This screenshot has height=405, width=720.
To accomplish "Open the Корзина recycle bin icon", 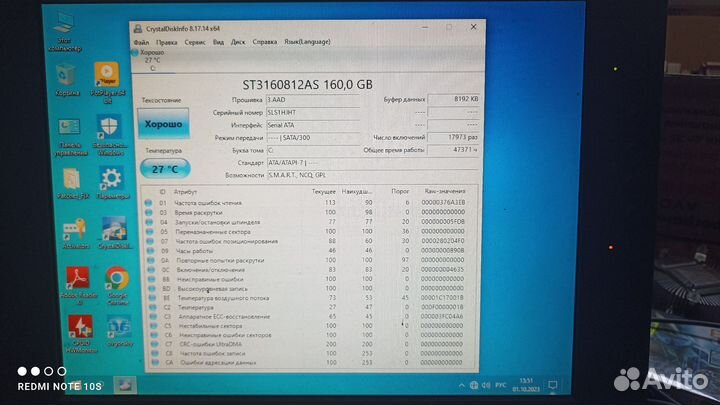I will tap(67, 80).
